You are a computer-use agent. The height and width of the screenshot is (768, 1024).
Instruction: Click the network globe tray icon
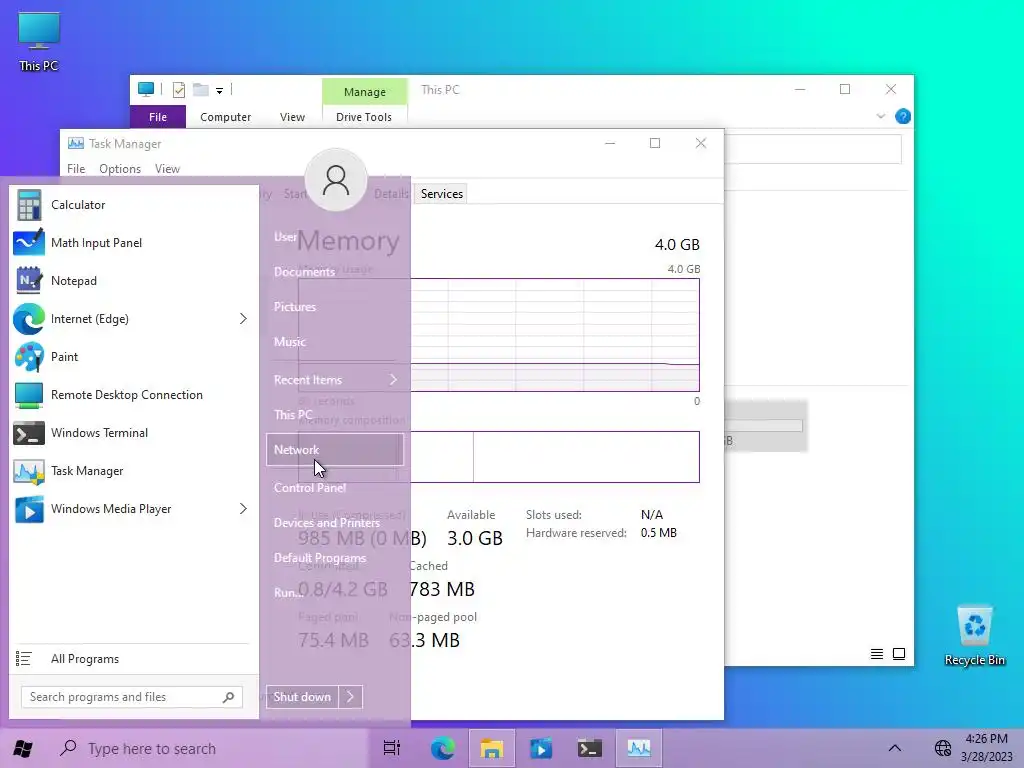942,748
